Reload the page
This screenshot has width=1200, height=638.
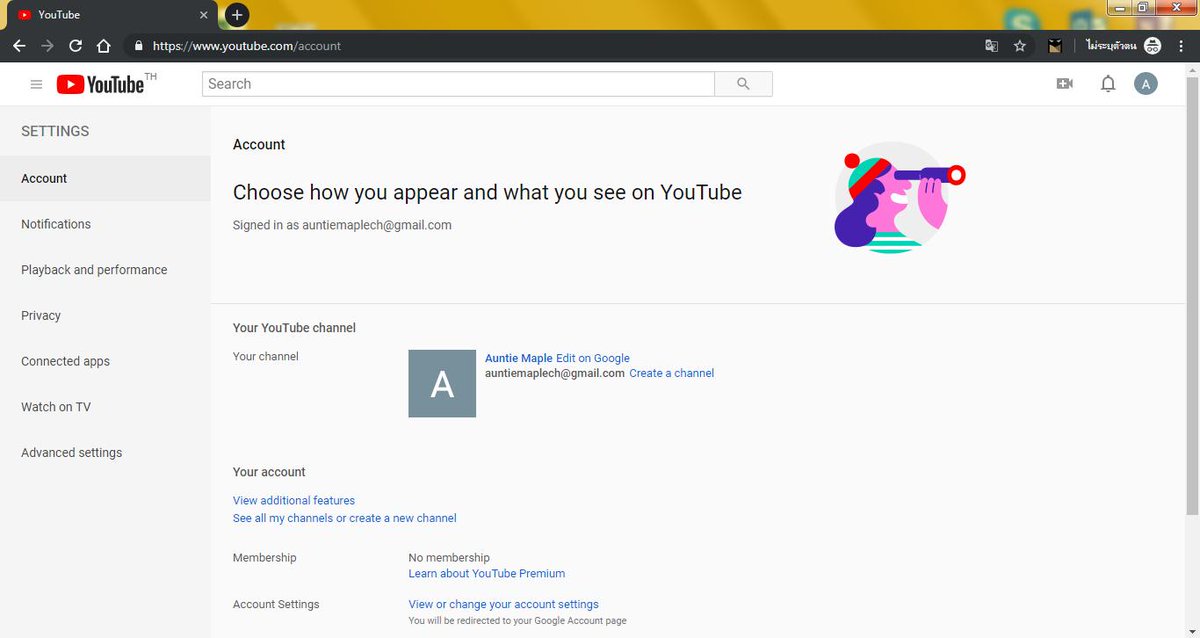click(x=75, y=46)
